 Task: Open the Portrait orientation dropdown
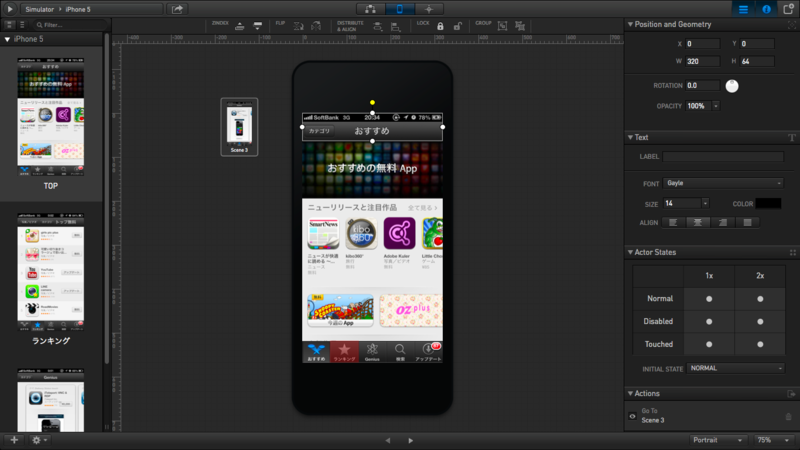click(717, 440)
